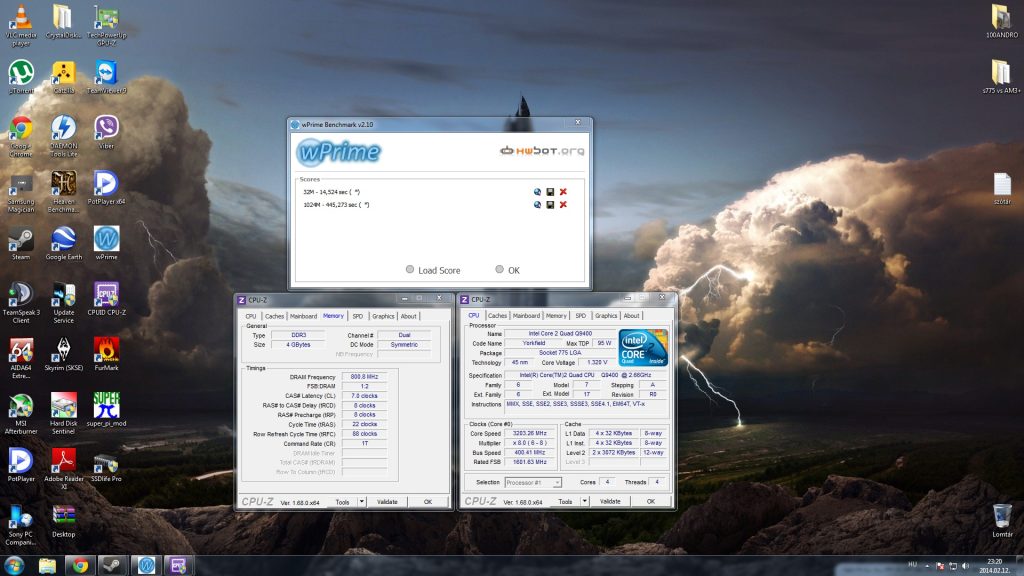Open TeamSpeak 3 Client desktop shortcut

(x=21, y=302)
